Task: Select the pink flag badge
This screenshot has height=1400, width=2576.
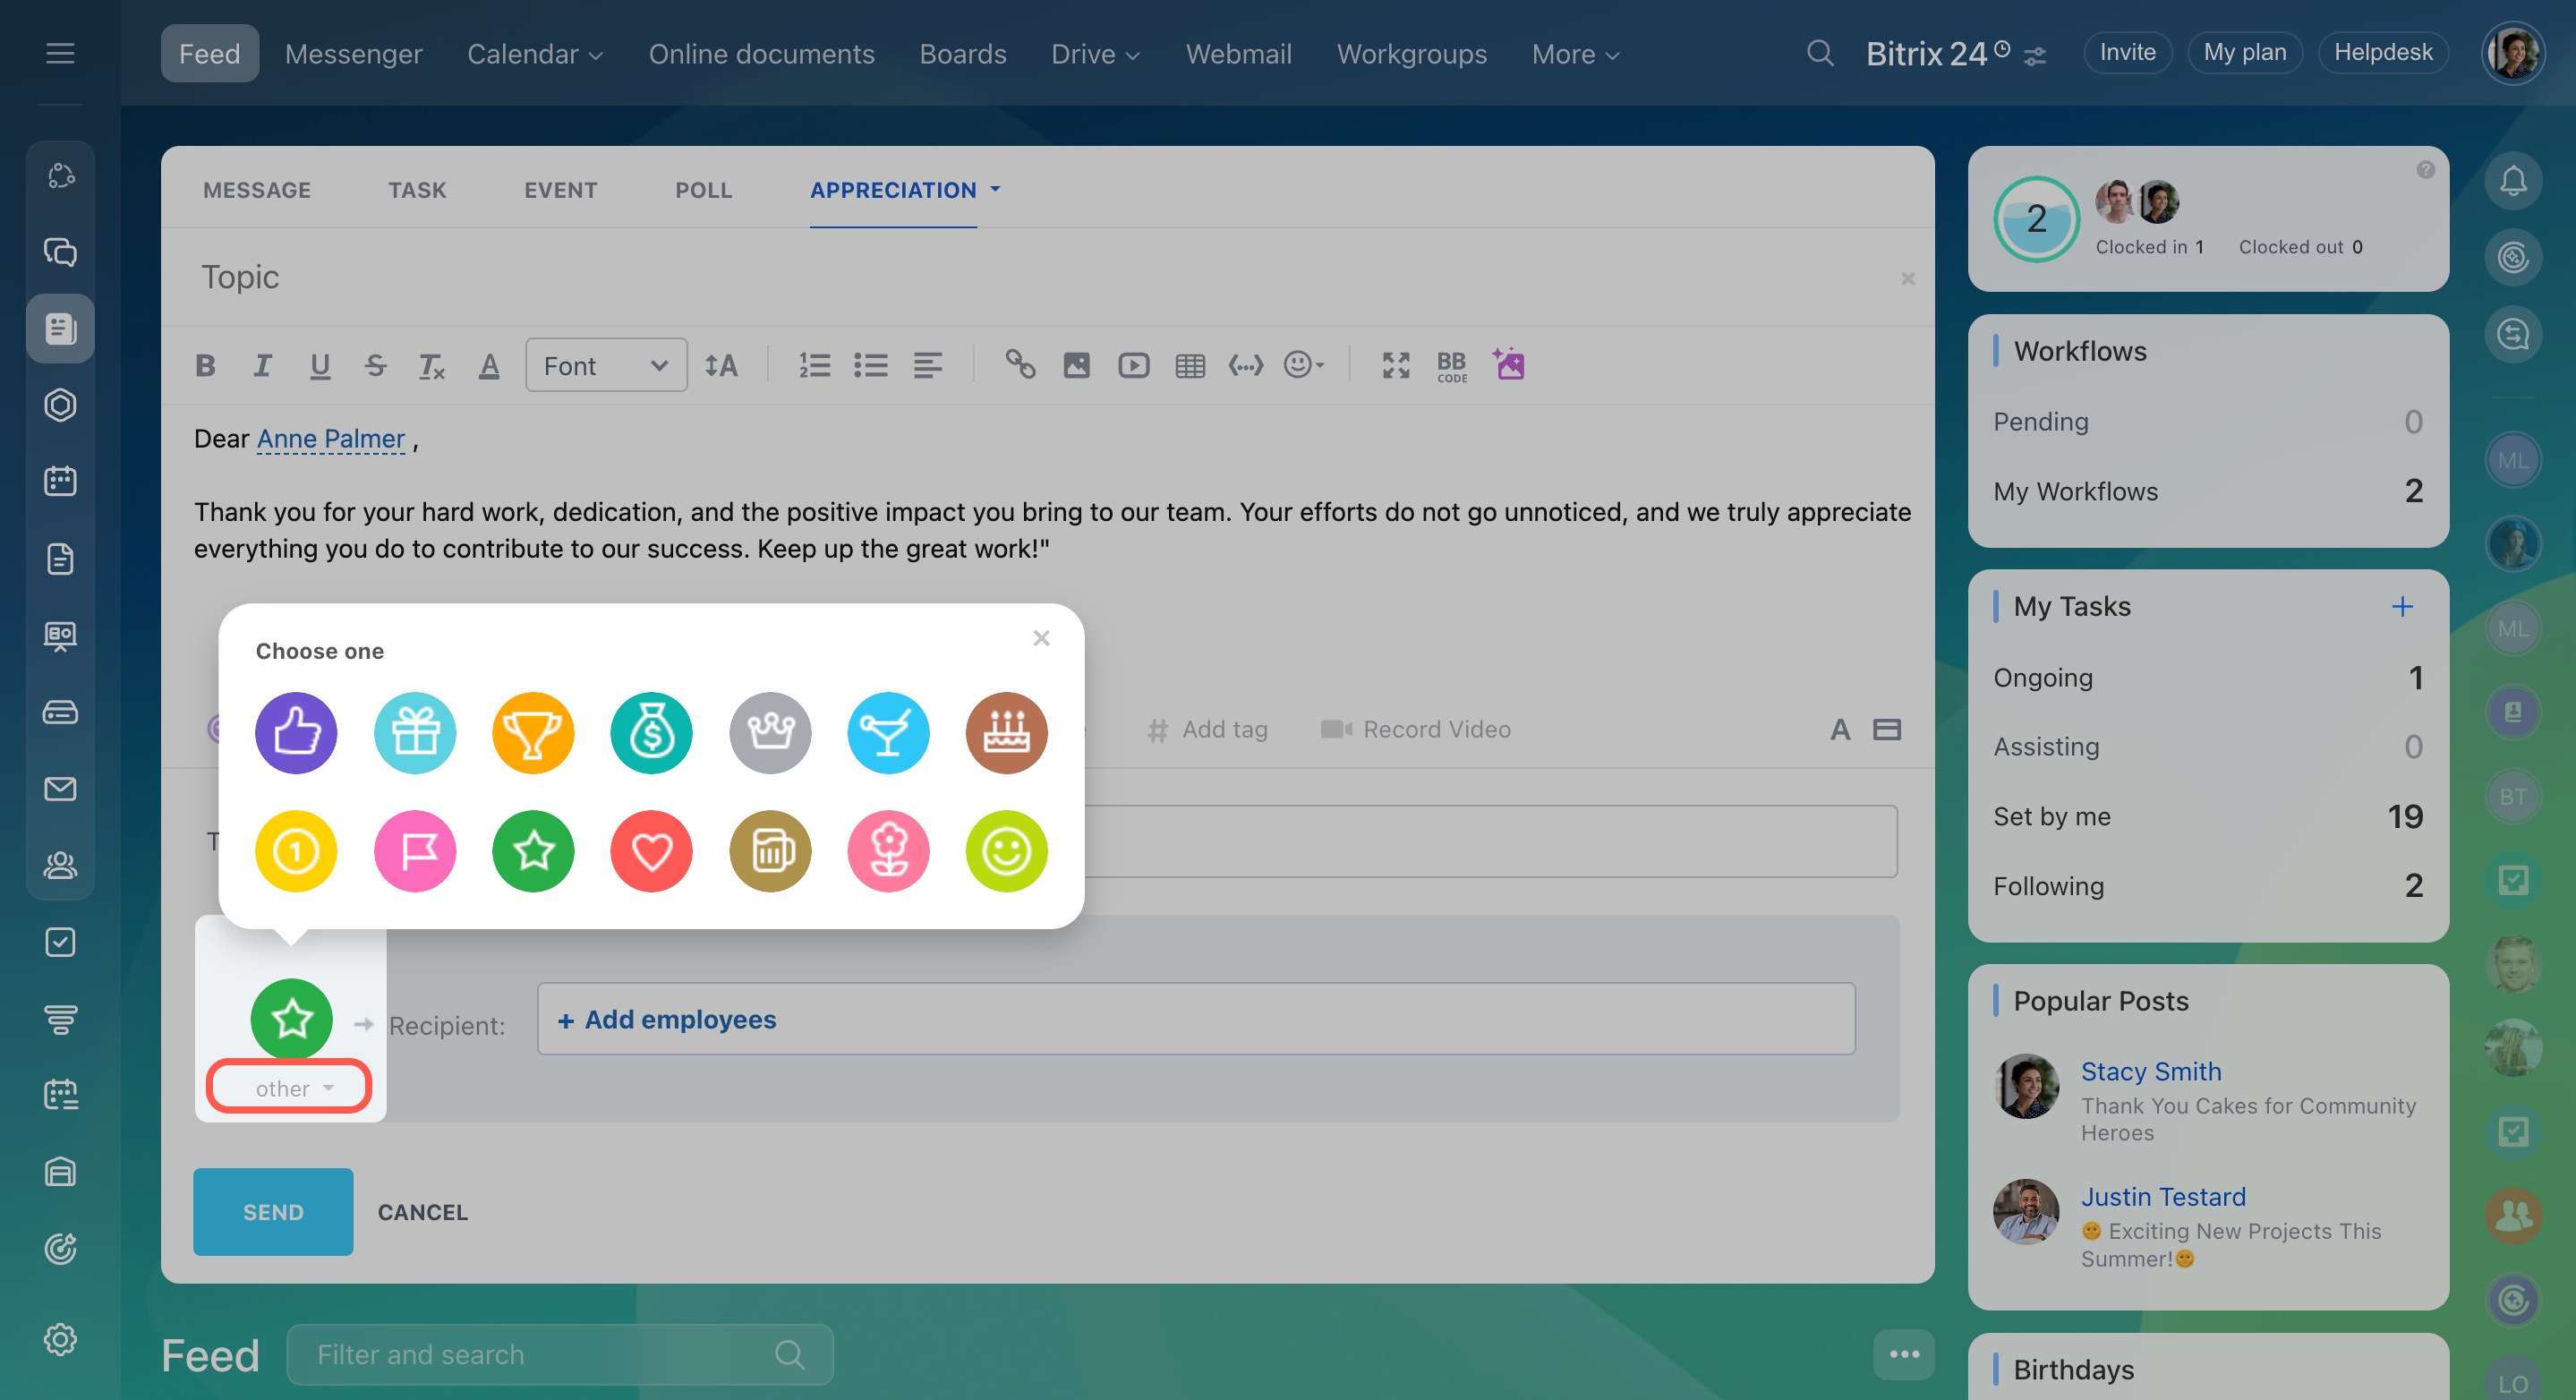Action: [x=415, y=851]
